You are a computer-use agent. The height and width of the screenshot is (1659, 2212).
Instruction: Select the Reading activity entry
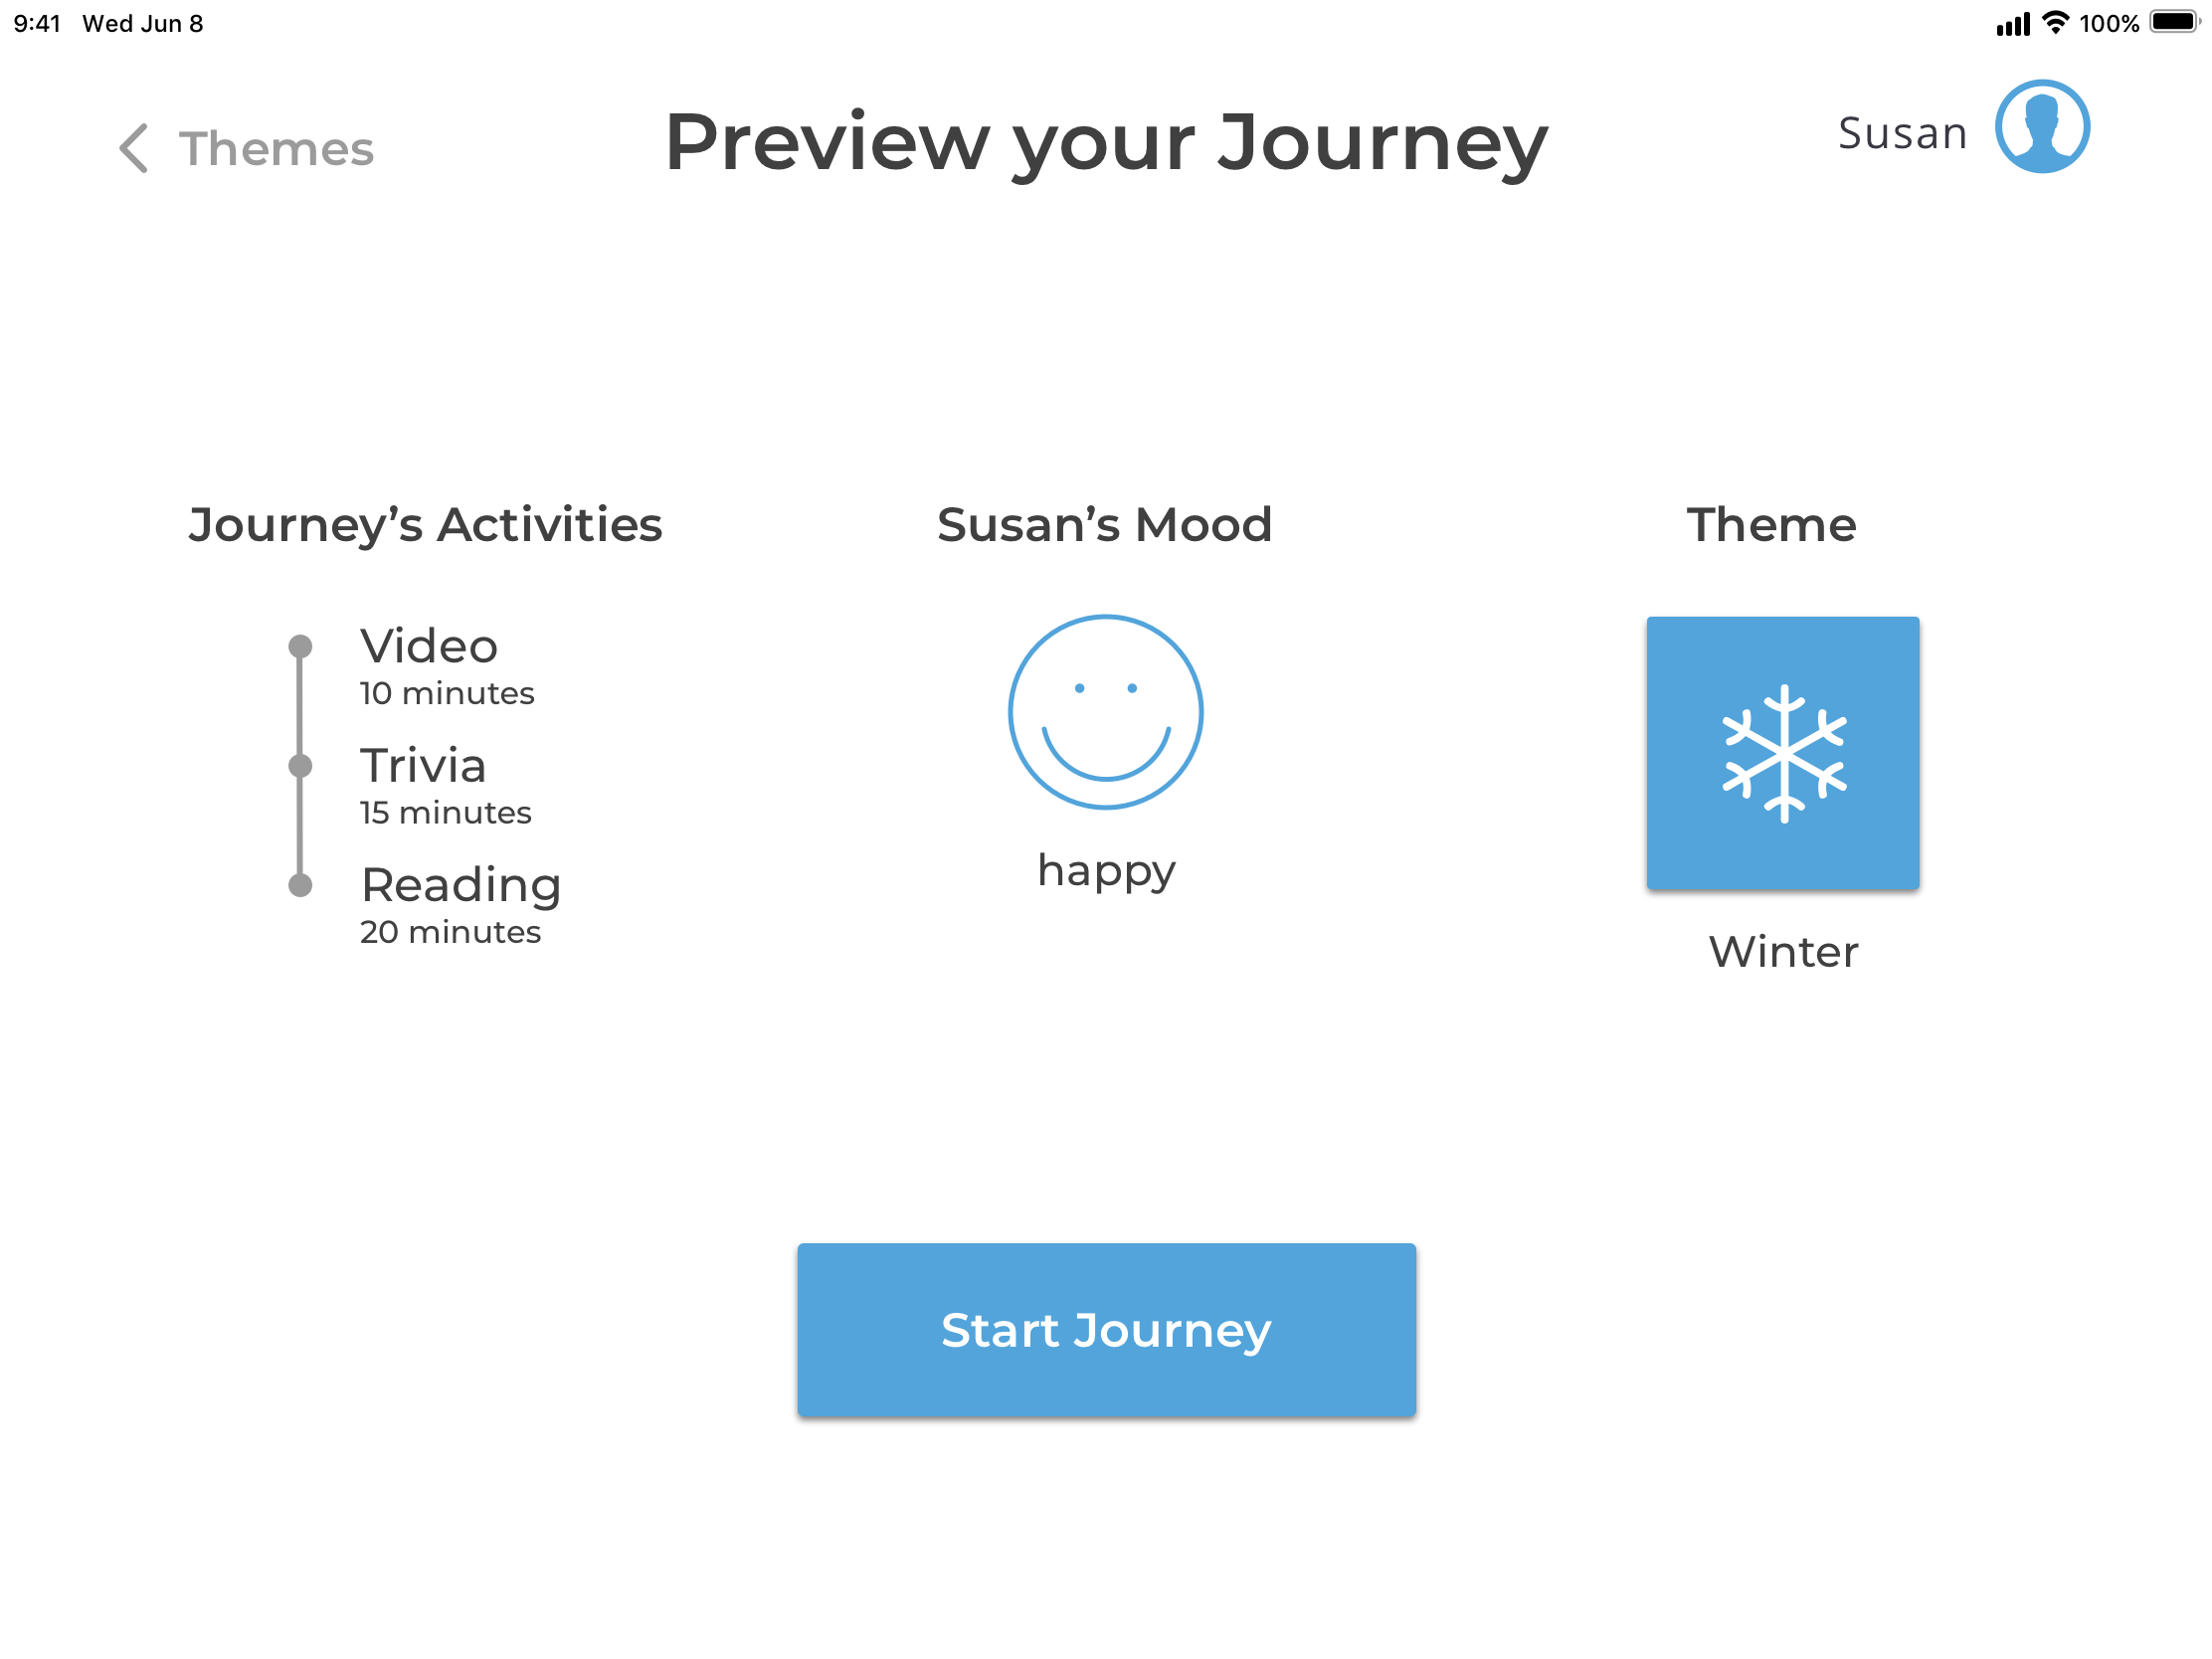(x=460, y=904)
